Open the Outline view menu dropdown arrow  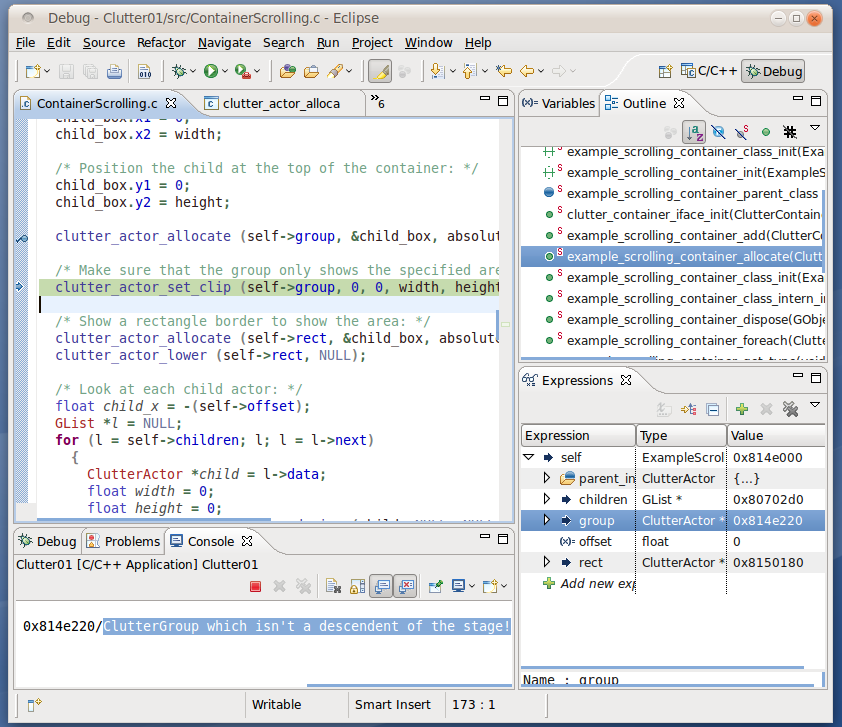(x=815, y=129)
